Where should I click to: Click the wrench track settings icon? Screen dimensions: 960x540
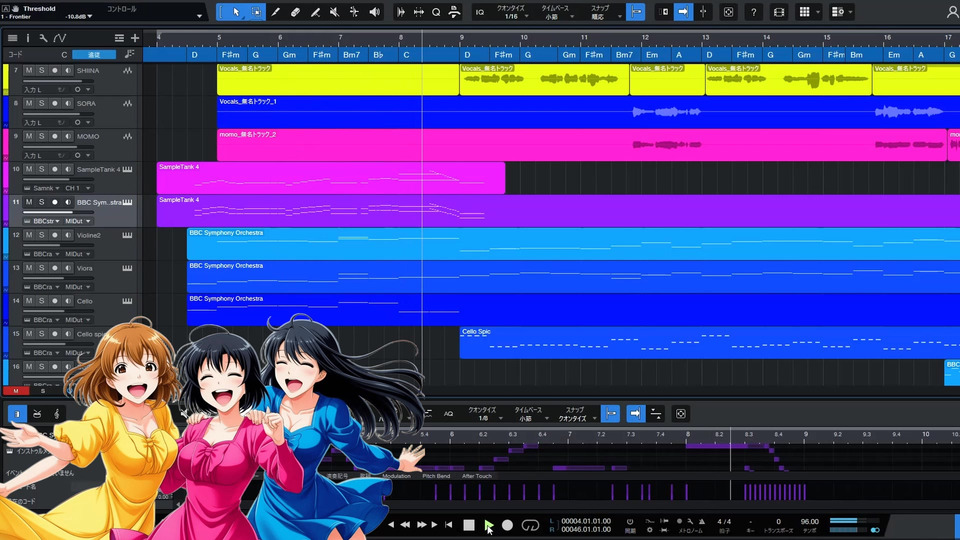tap(43, 38)
